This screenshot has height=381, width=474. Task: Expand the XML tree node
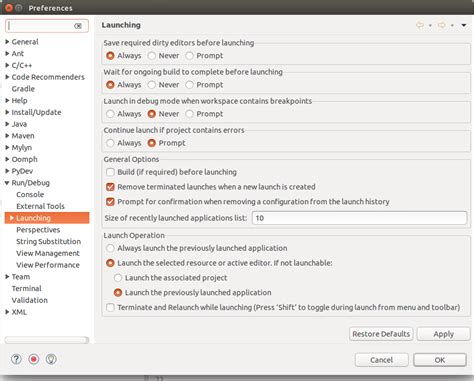click(7, 312)
